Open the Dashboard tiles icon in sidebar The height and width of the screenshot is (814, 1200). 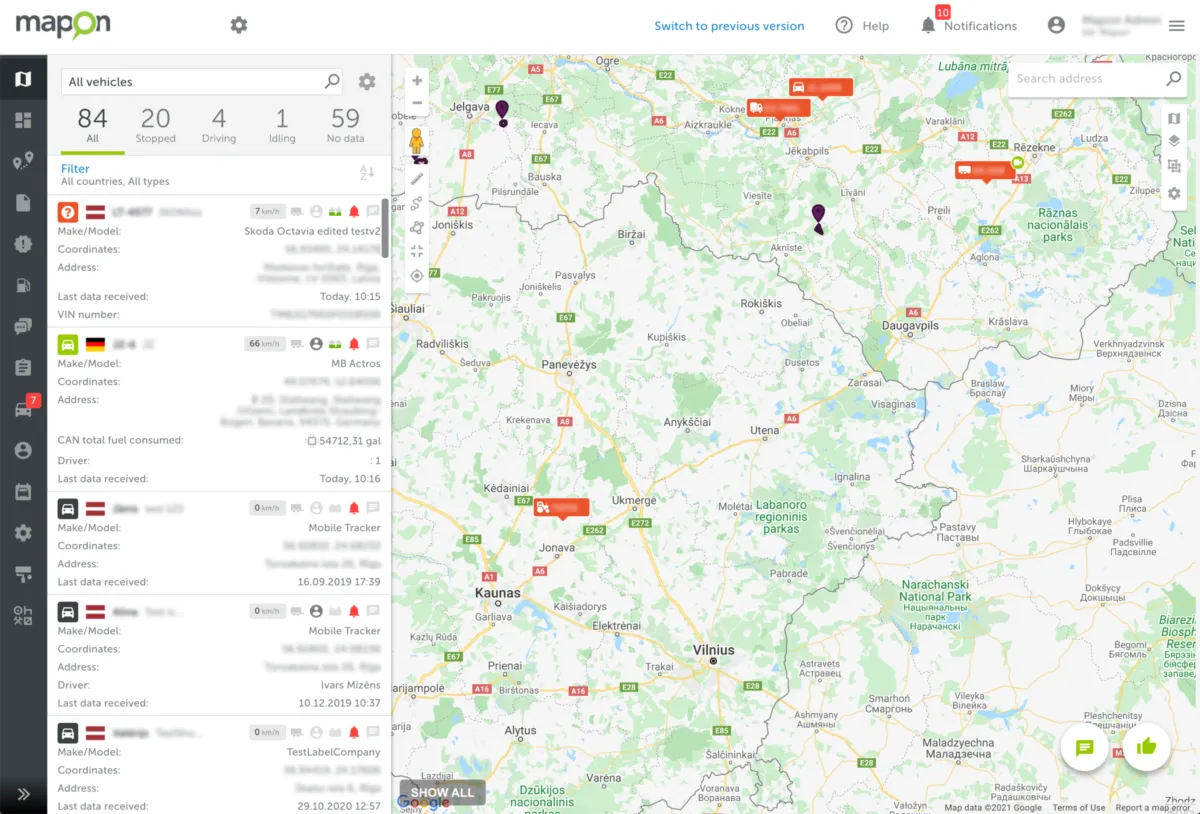tap(23, 121)
